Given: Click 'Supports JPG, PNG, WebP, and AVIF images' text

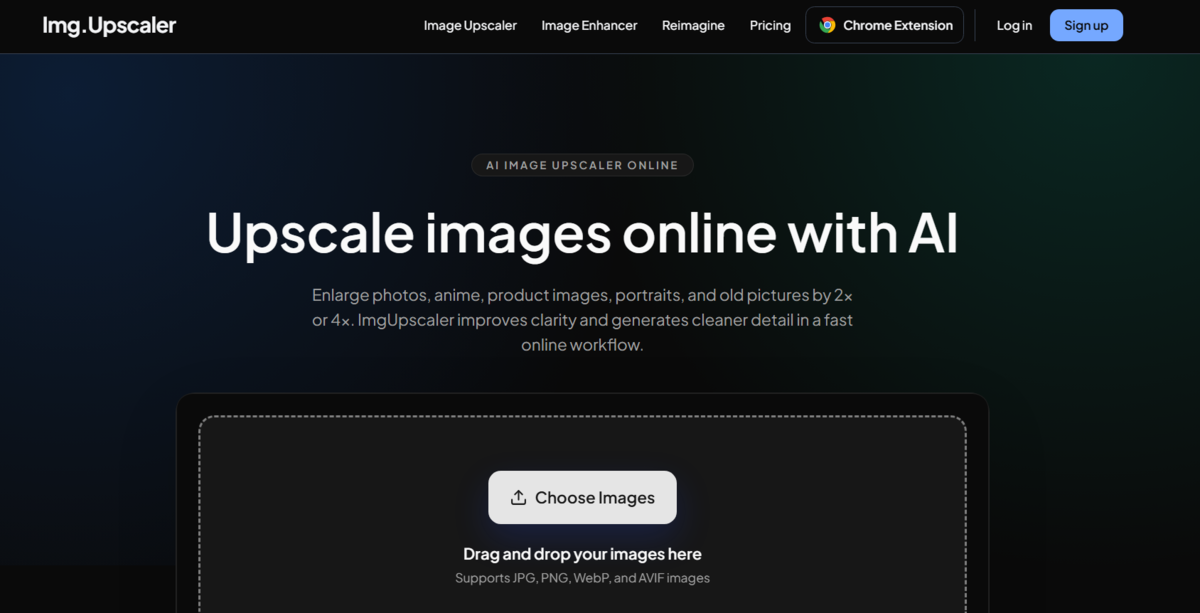Looking at the screenshot, I should point(582,578).
